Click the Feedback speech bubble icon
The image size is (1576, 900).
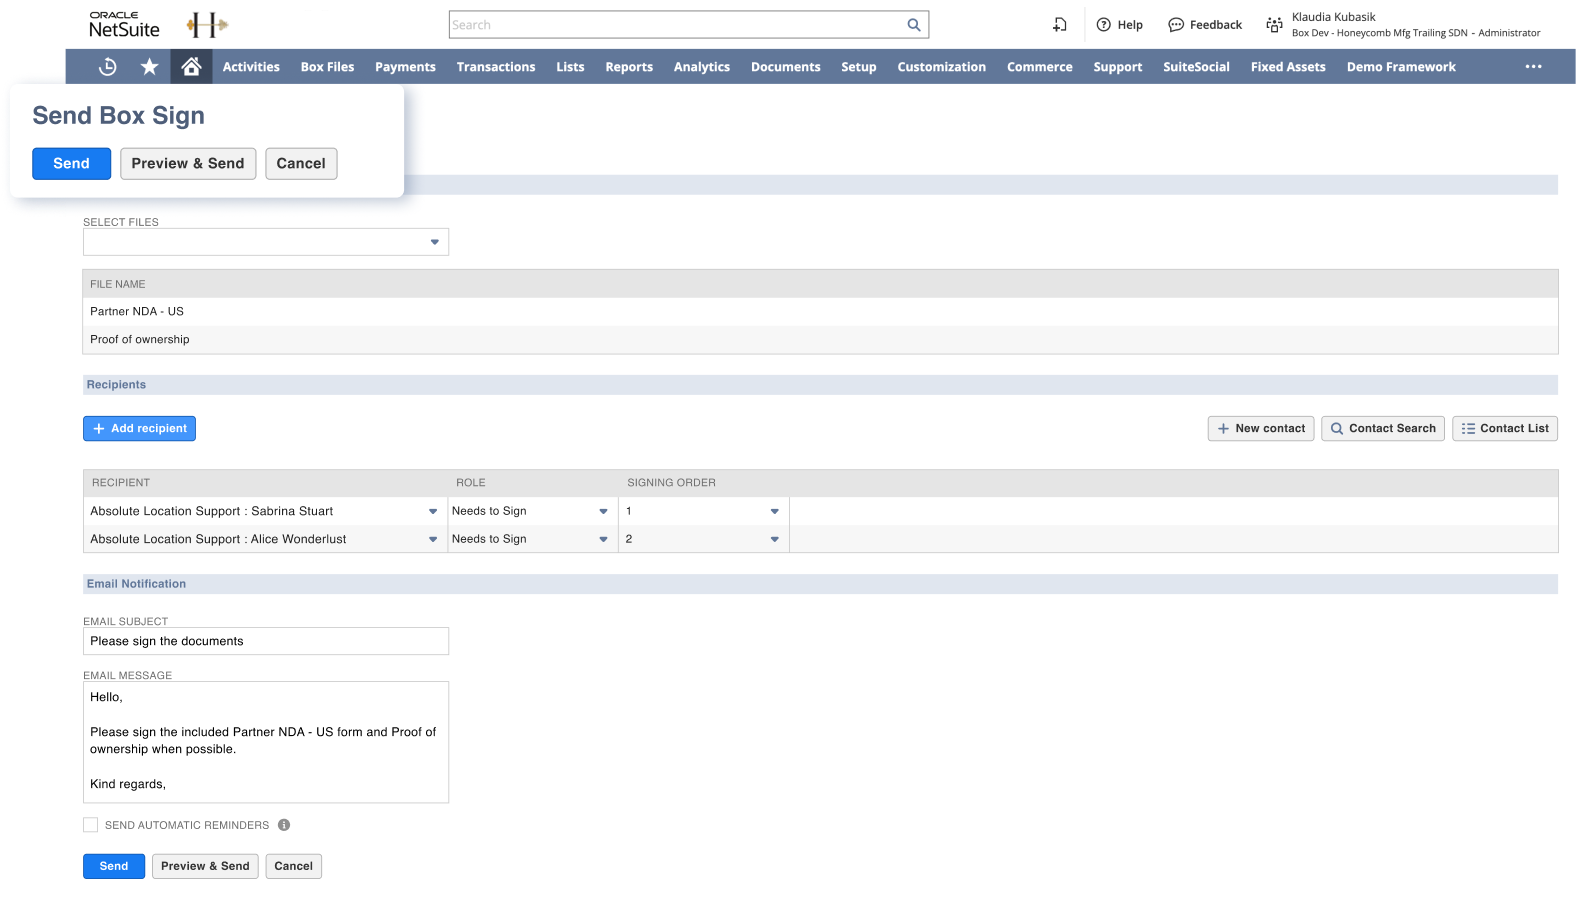[1176, 25]
